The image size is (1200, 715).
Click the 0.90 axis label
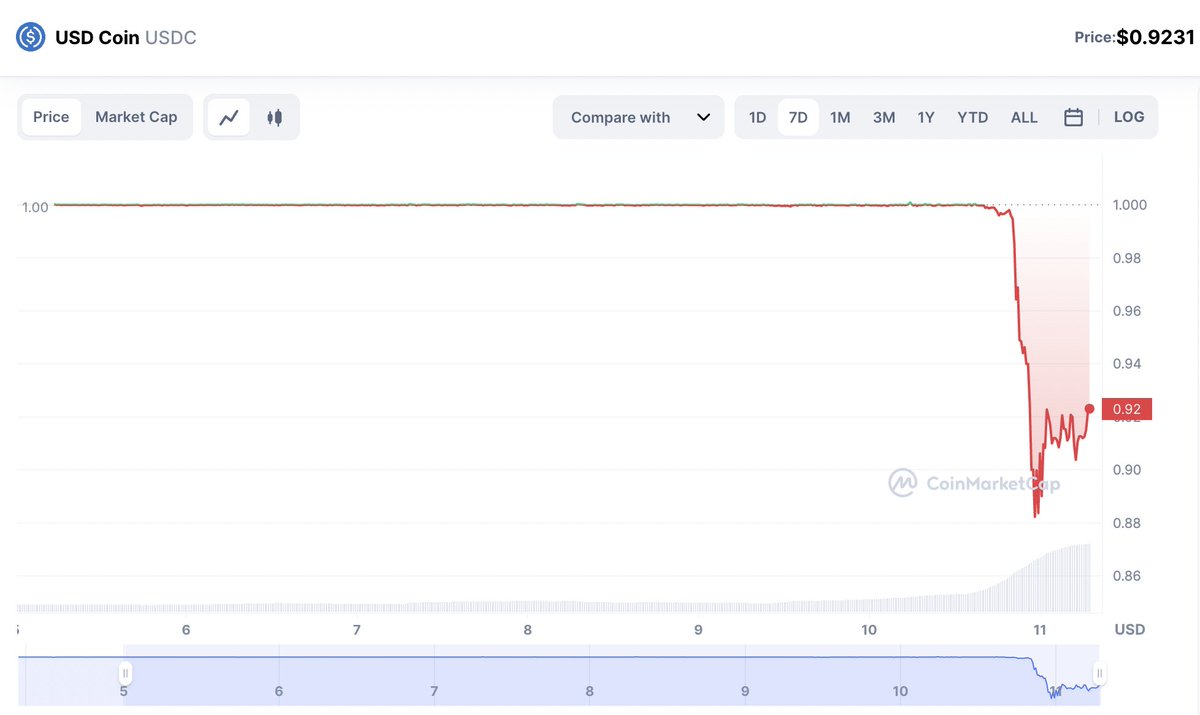1126,470
